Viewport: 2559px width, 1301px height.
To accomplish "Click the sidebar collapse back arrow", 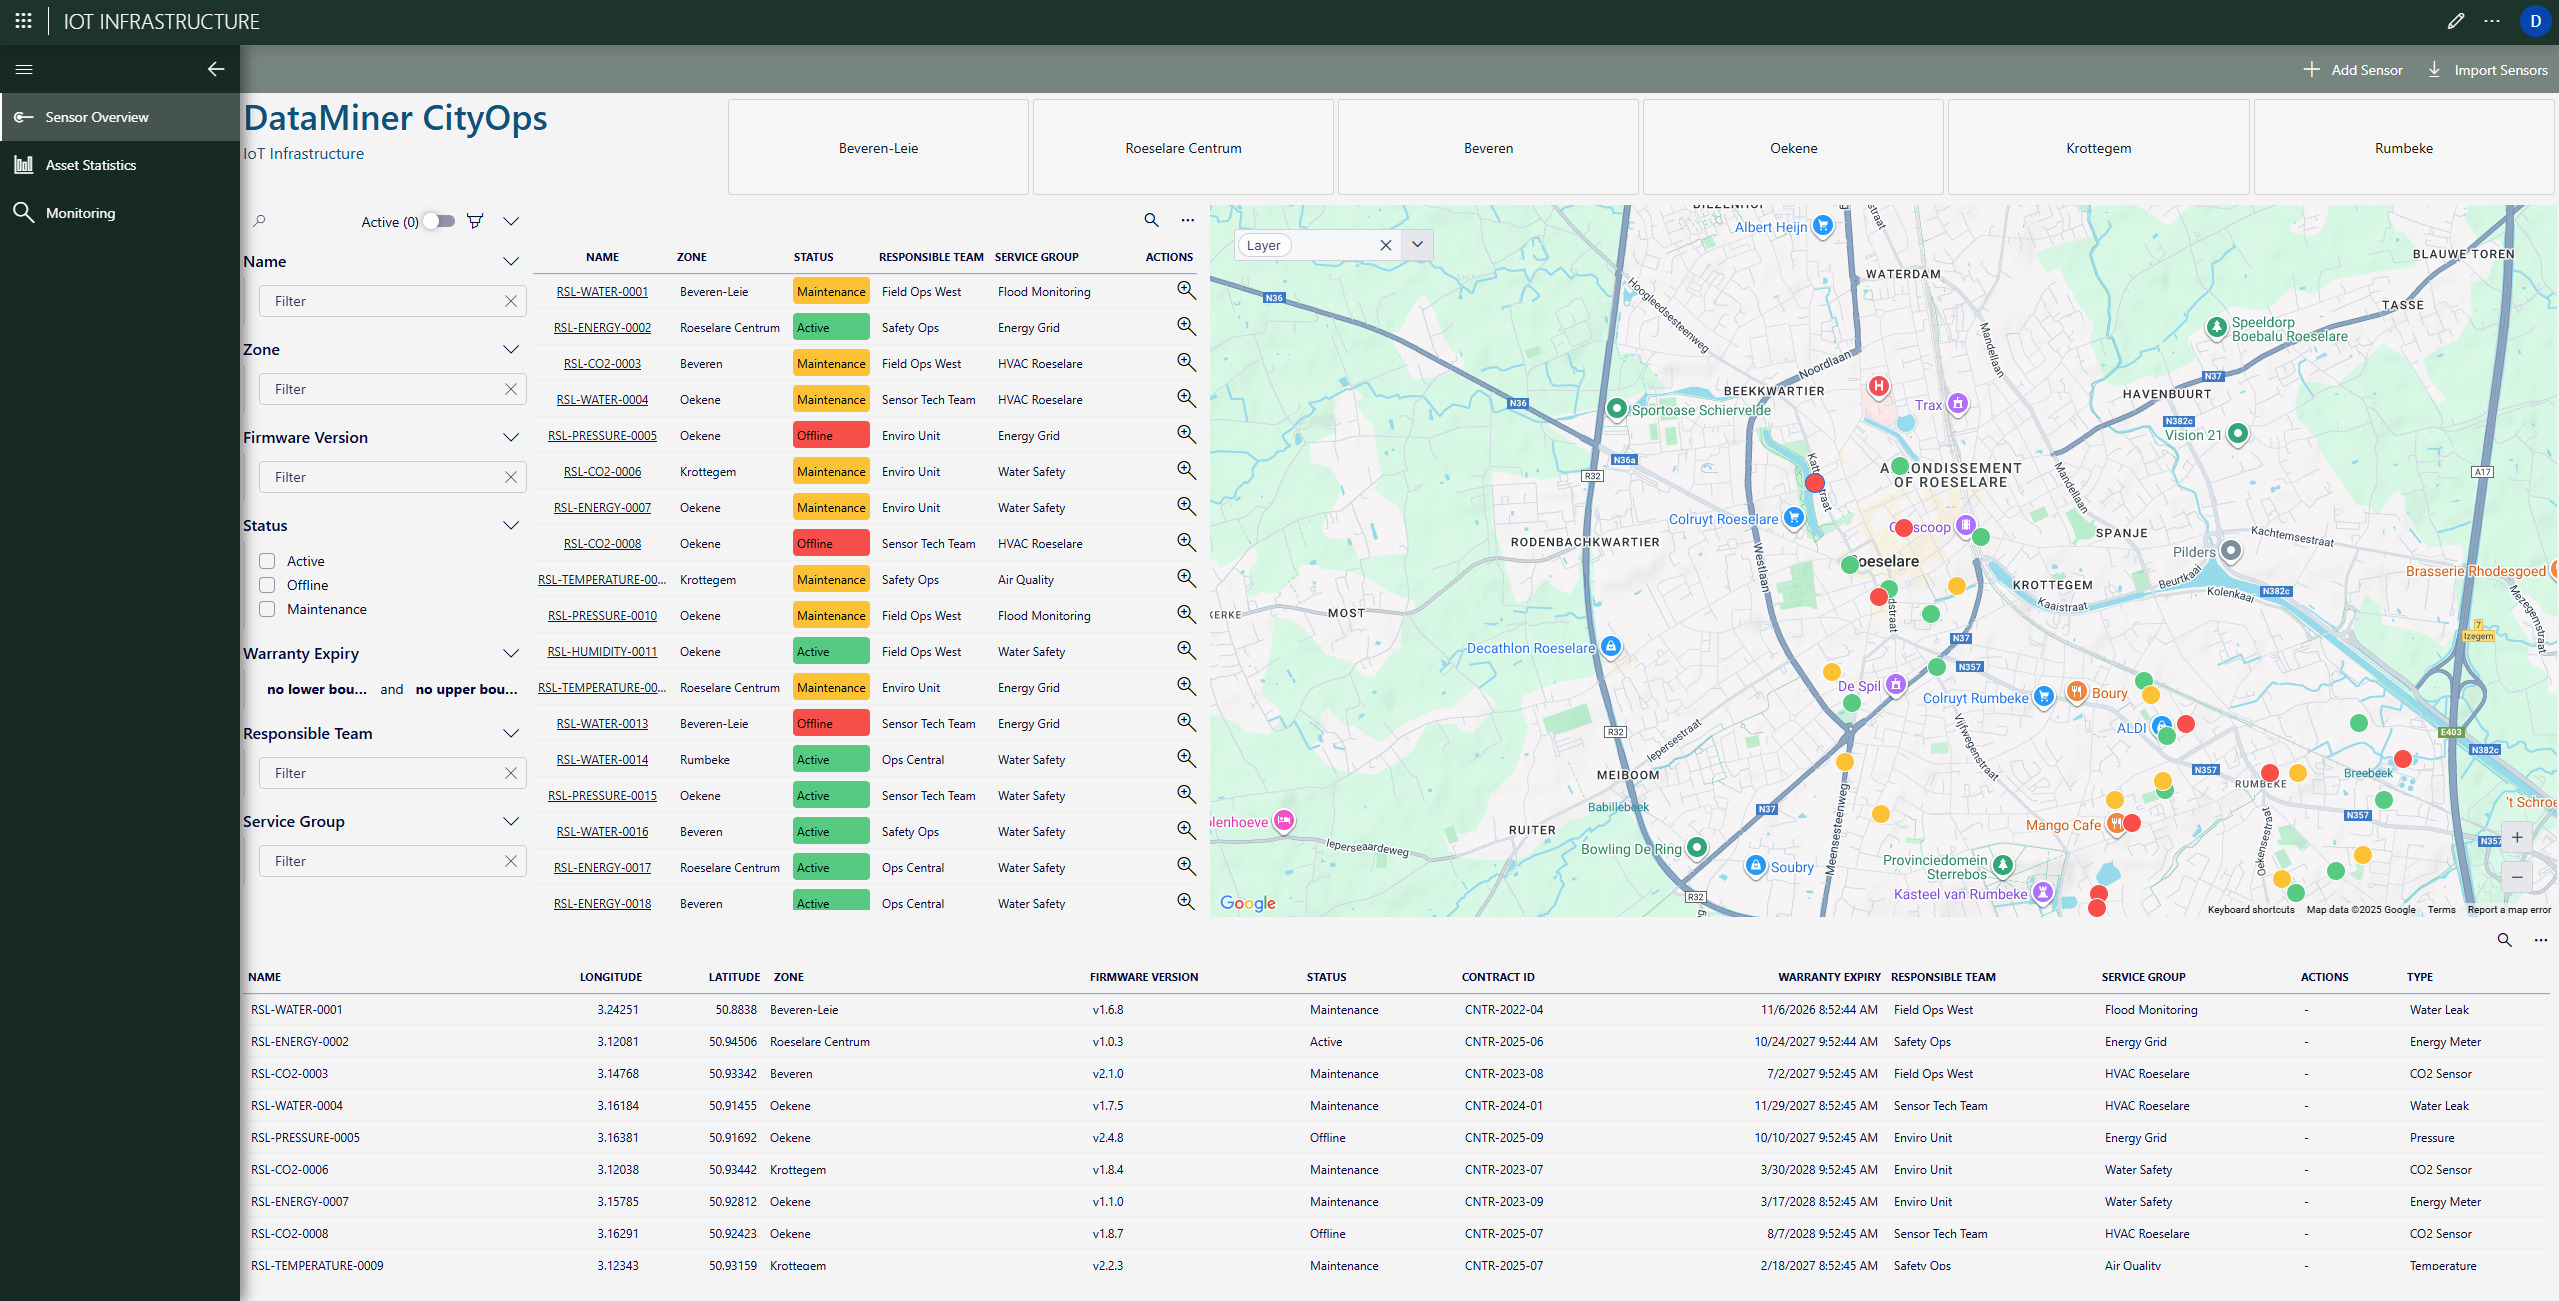I will coord(216,69).
